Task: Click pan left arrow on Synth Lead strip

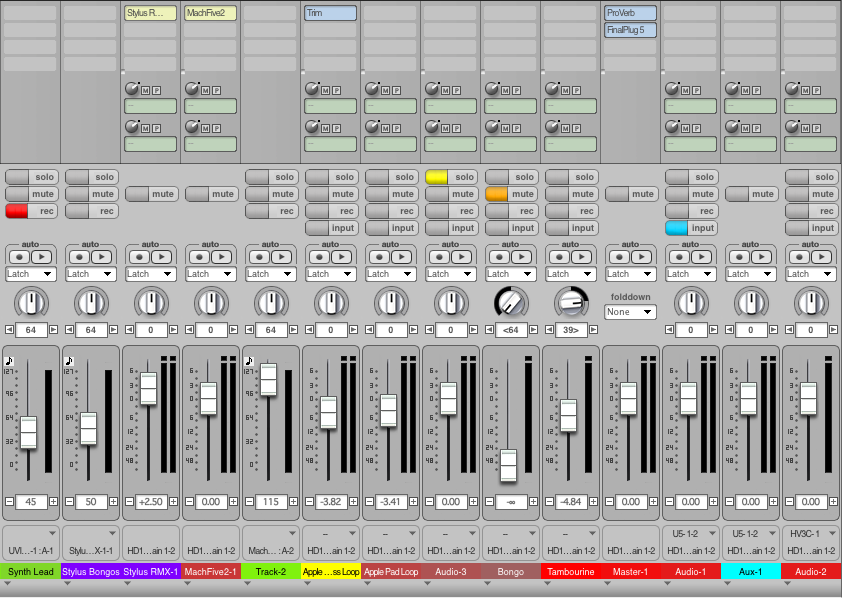Action: coord(9,330)
